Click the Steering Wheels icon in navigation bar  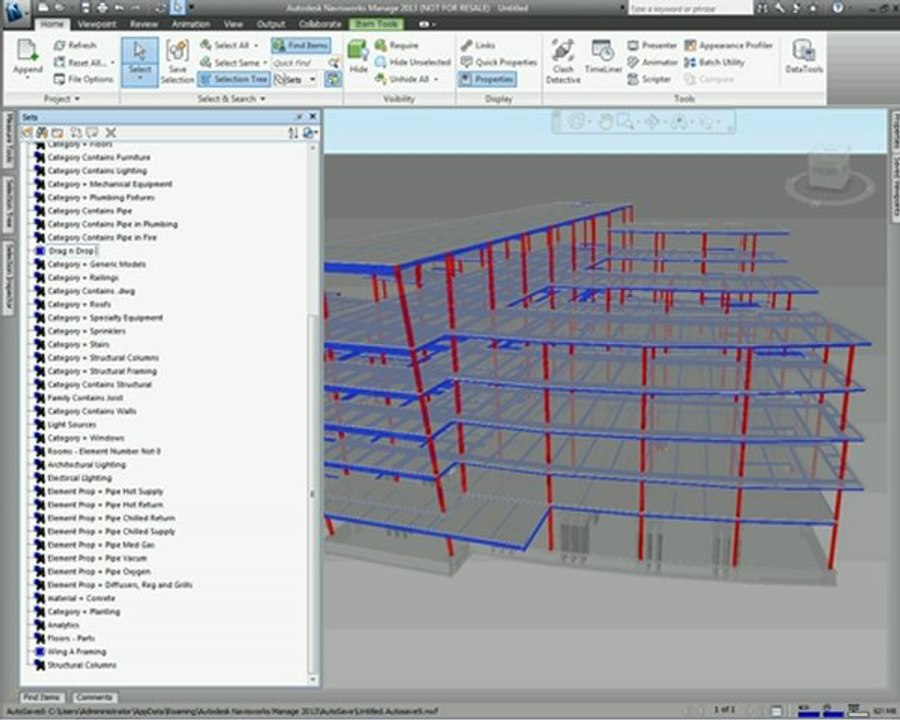click(x=576, y=122)
